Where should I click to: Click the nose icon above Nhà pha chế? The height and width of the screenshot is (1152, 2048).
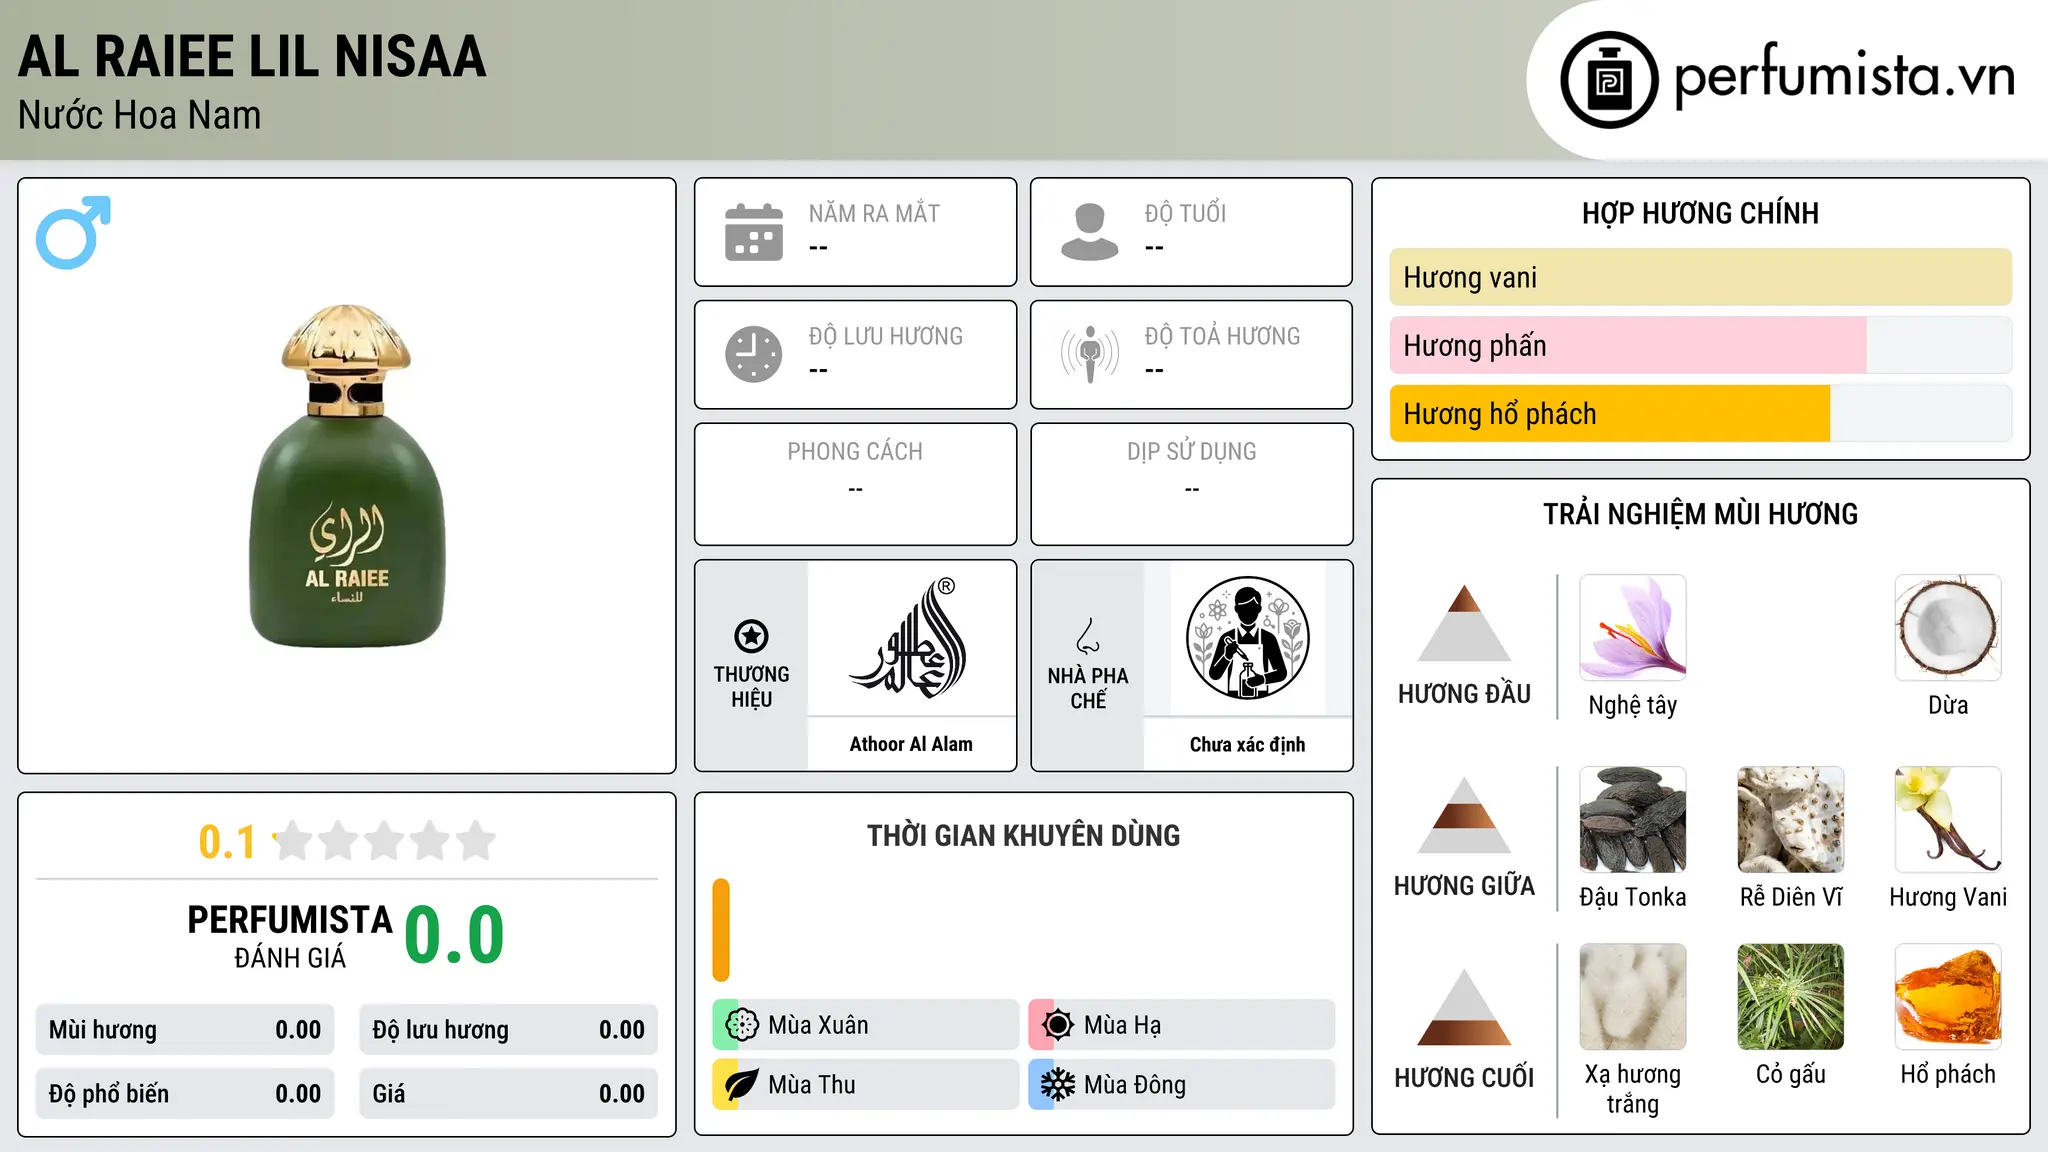[x=1088, y=636]
